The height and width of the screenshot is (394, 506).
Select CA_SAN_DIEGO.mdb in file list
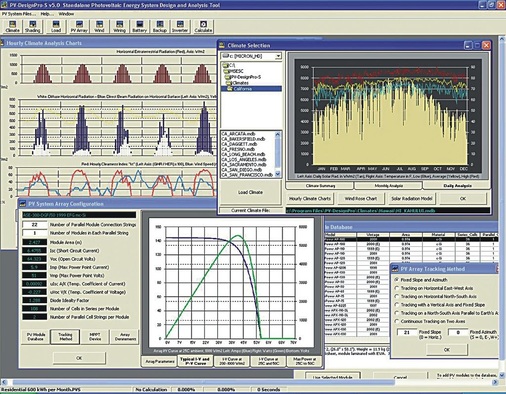(242, 170)
